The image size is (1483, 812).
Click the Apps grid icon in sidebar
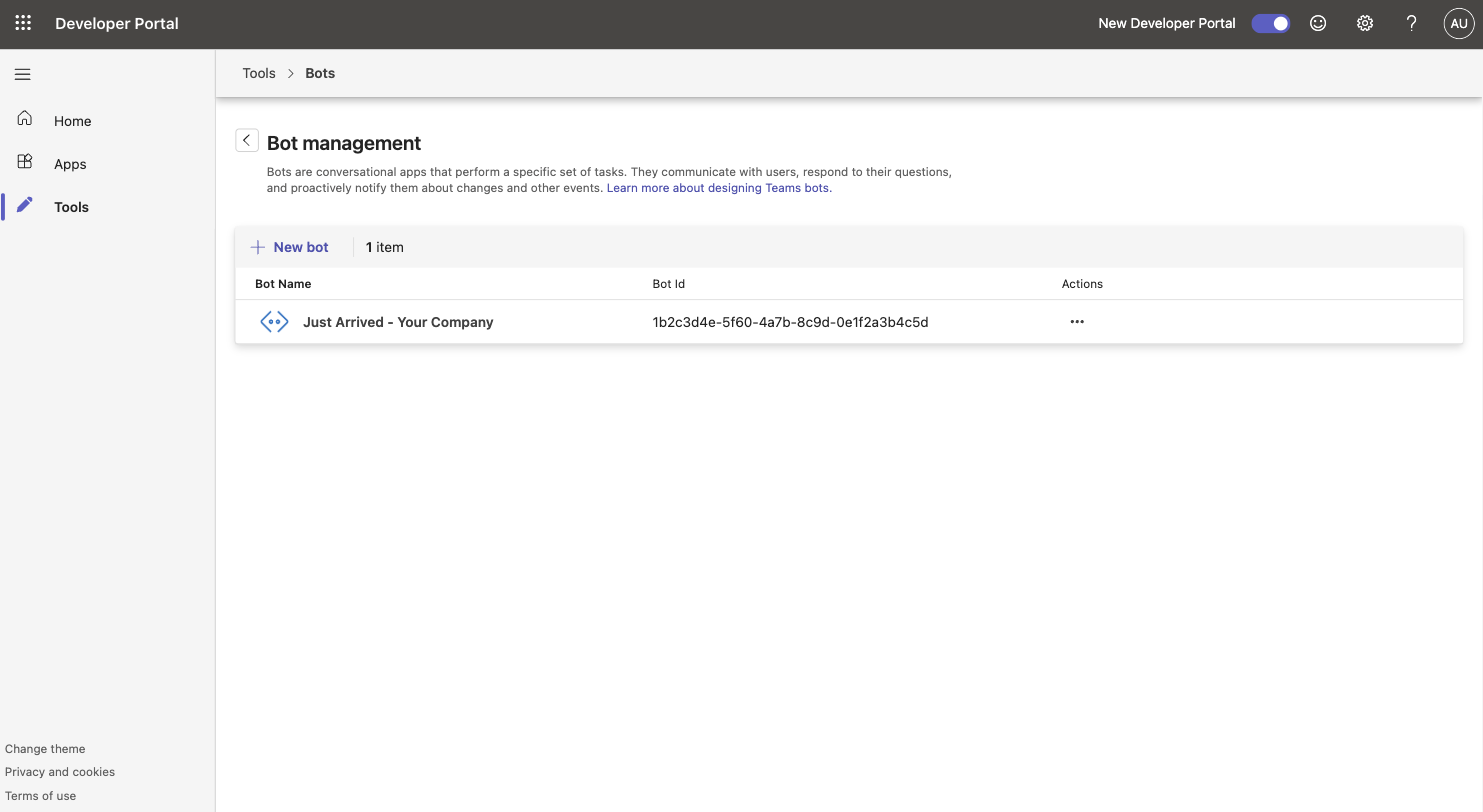tap(25, 162)
